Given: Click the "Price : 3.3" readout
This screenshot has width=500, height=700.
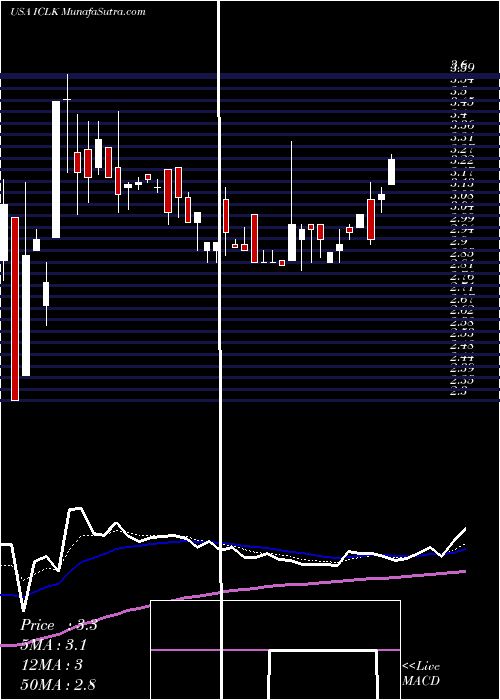Looking at the screenshot, I should 59,625.
